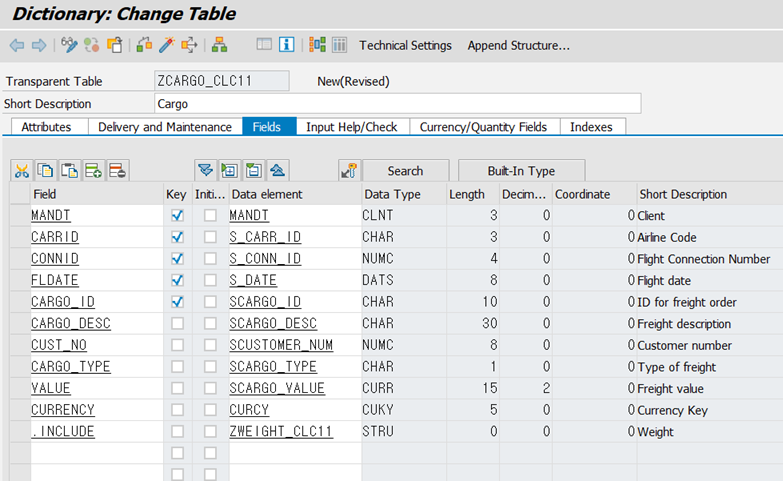The width and height of the screenshot is (783, 481).
Task: Open the Where-Used List icon
Action: 189,45
